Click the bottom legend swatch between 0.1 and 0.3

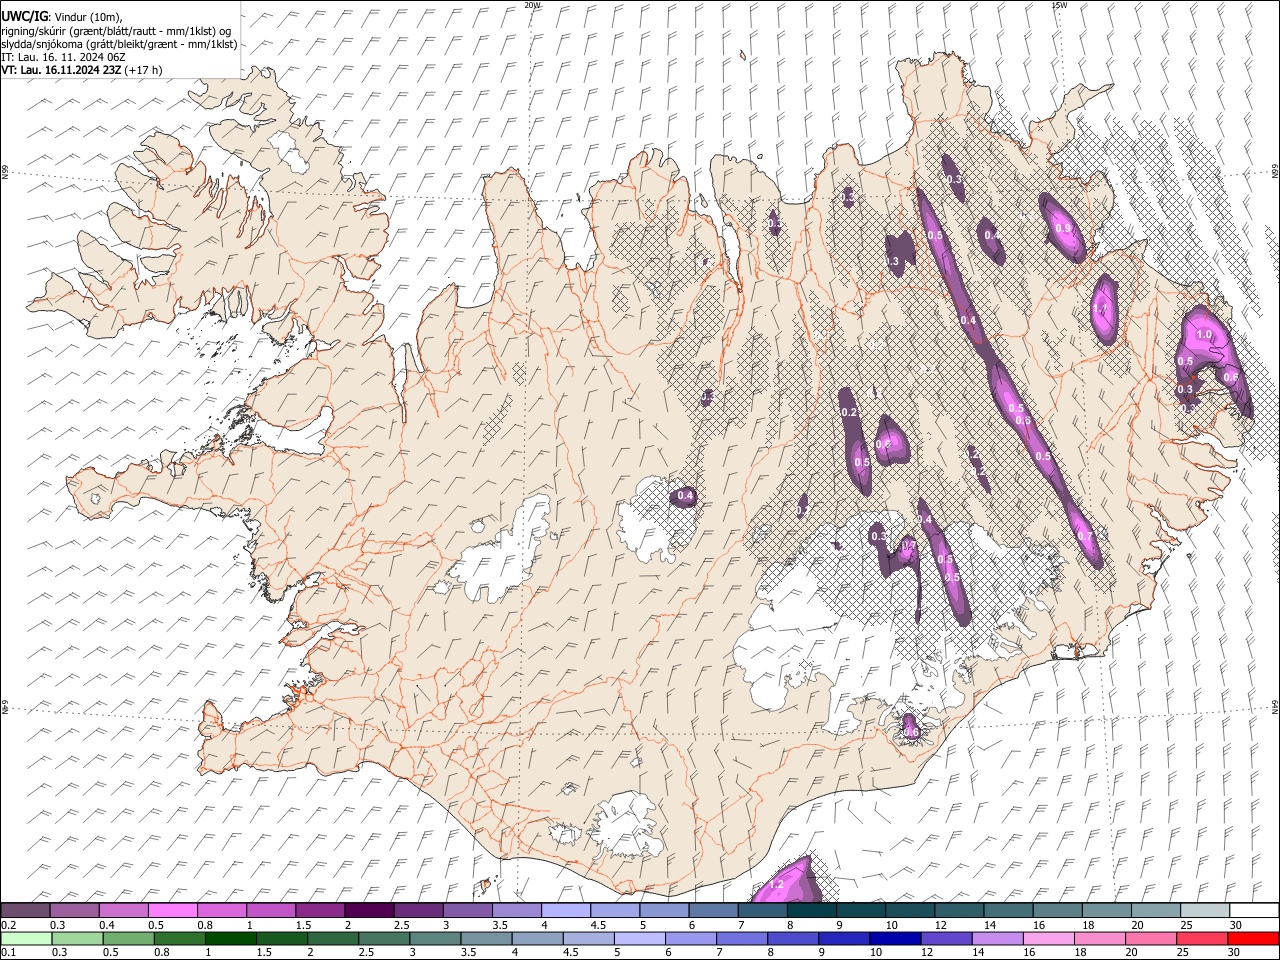pyautogui.click(x=25, y=938)
